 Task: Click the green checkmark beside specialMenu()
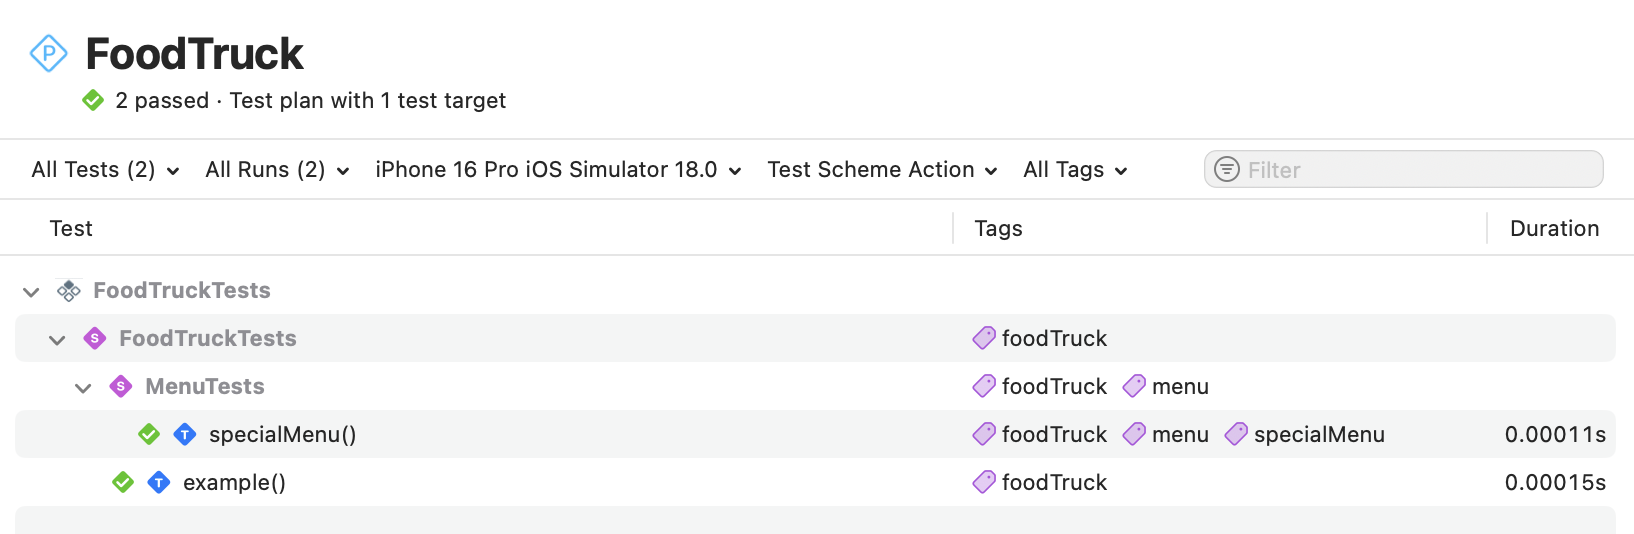149,434
